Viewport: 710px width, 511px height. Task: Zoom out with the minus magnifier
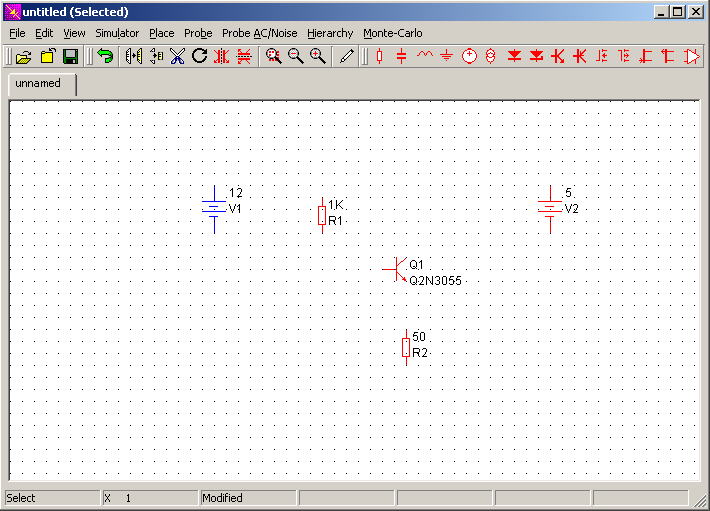[x=296, y=57]
